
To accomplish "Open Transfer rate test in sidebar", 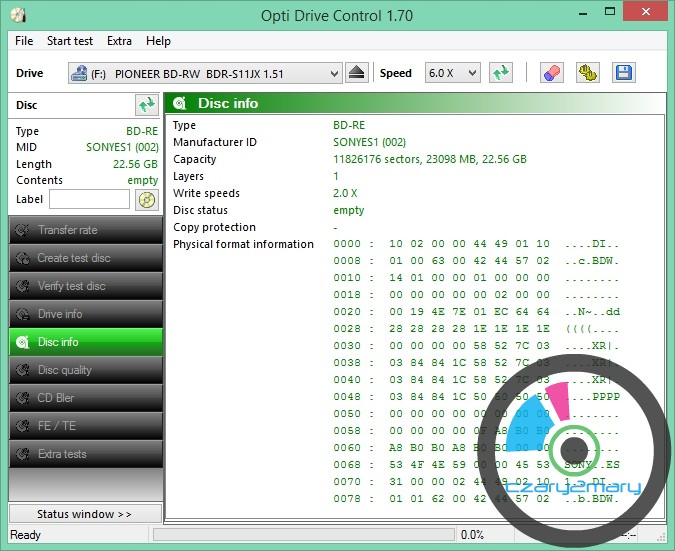I will [85, 230].
